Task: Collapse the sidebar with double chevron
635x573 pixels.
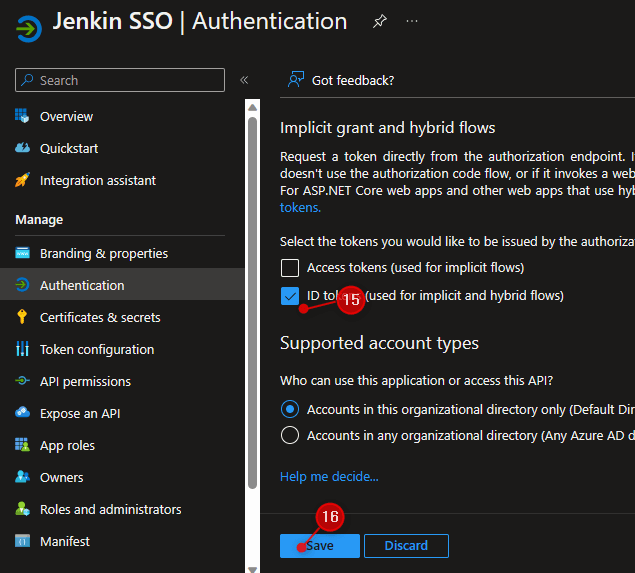Action: pos(244,80)
